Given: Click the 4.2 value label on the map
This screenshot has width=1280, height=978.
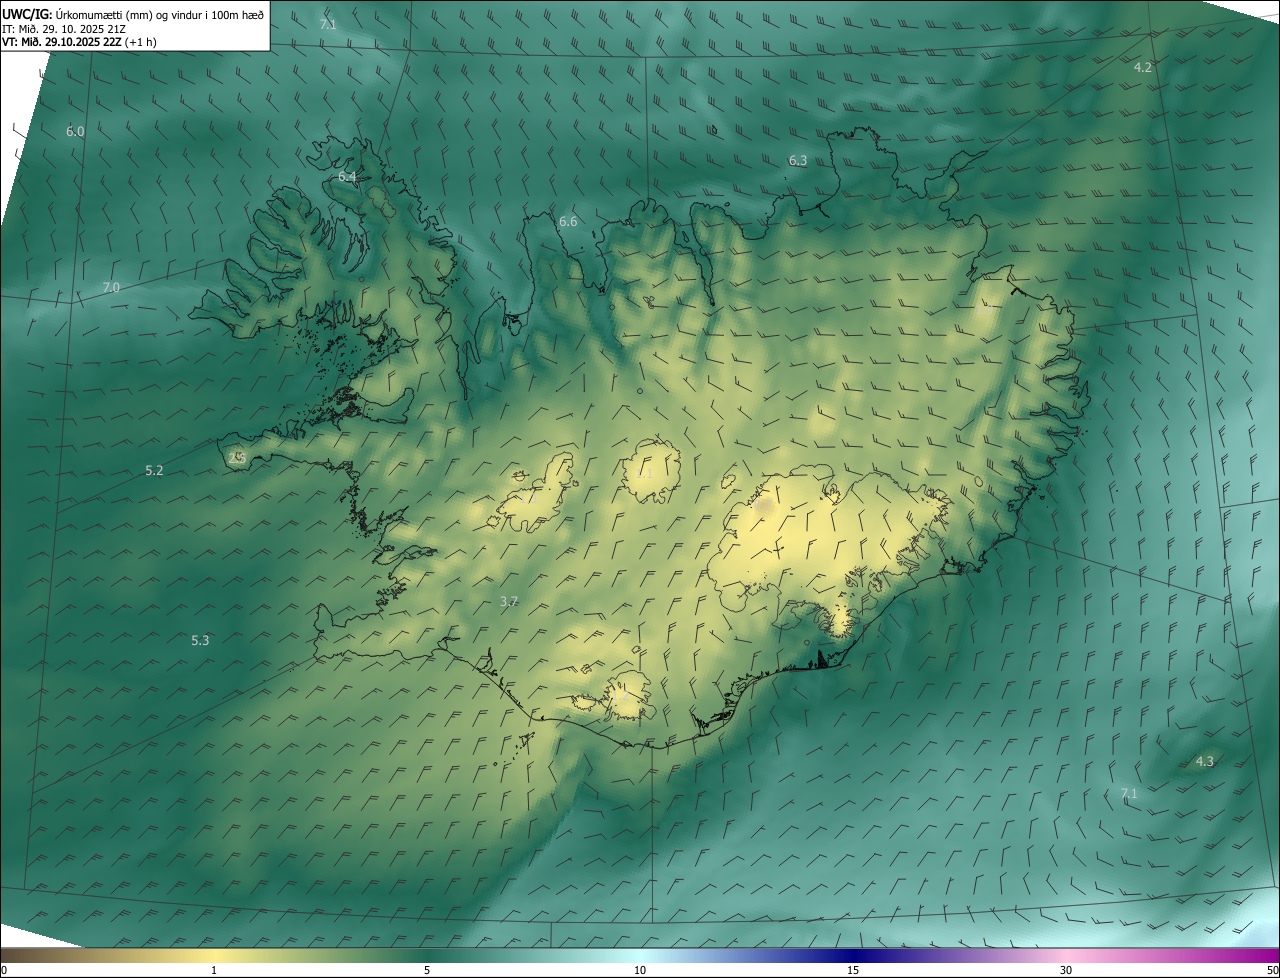Looking at the screenshot, I should (1143, 67).
